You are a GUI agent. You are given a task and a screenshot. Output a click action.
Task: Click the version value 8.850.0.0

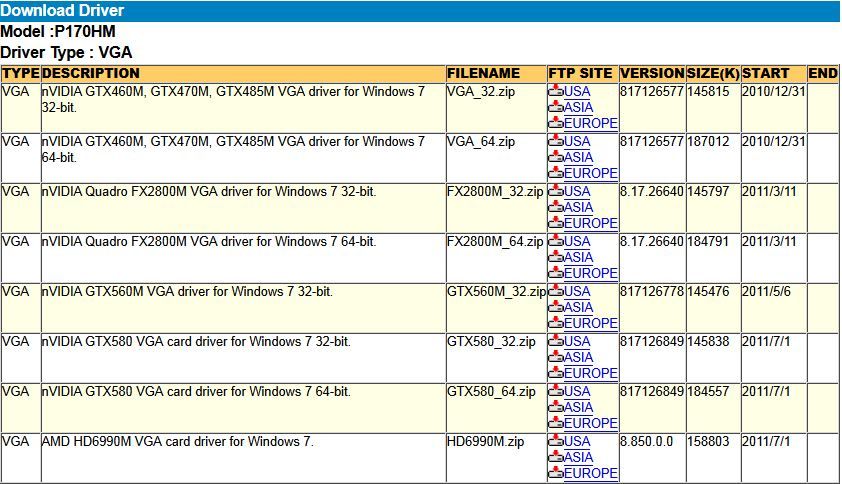click(647, 442)
